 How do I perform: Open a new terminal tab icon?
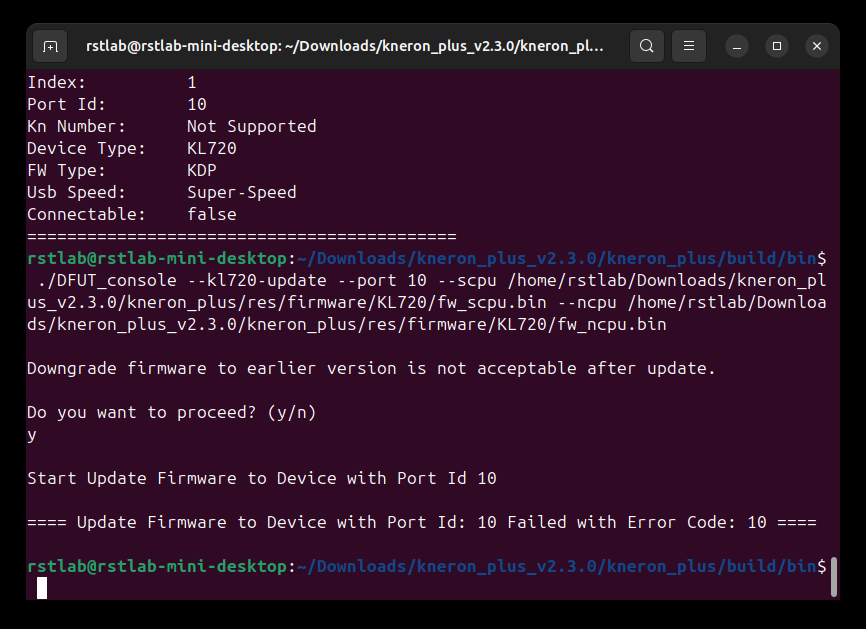(50, 46)
